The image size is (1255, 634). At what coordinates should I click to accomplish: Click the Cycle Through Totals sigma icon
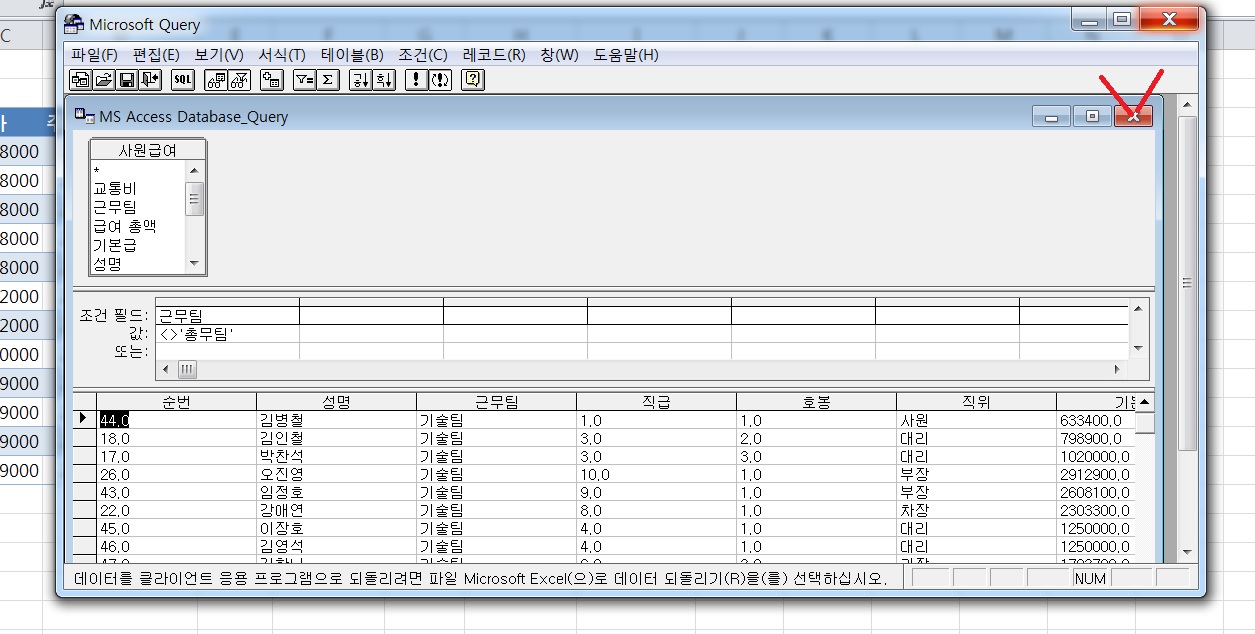point(327,80)
